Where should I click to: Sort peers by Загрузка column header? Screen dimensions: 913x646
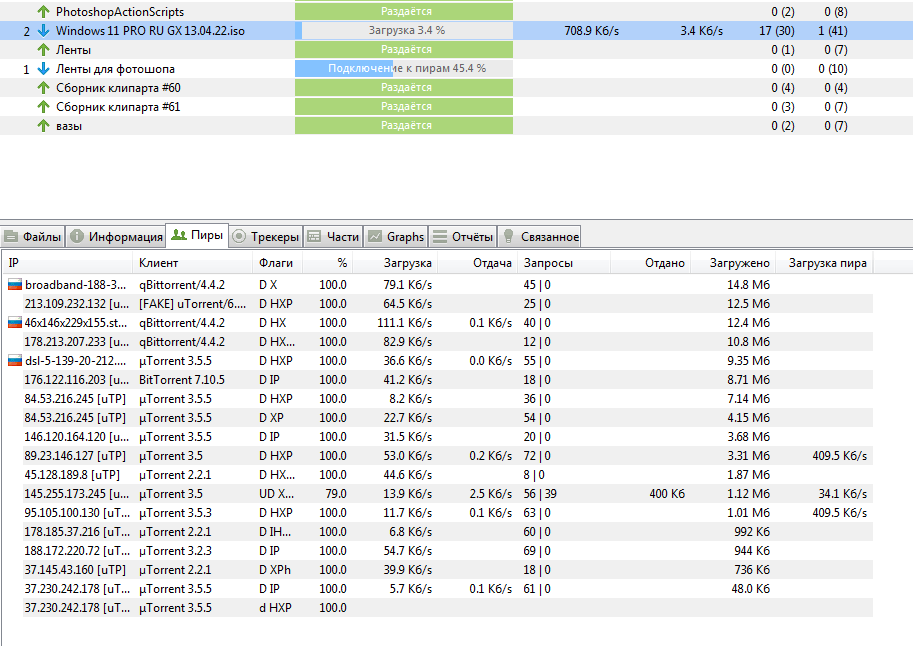point(407,263)
